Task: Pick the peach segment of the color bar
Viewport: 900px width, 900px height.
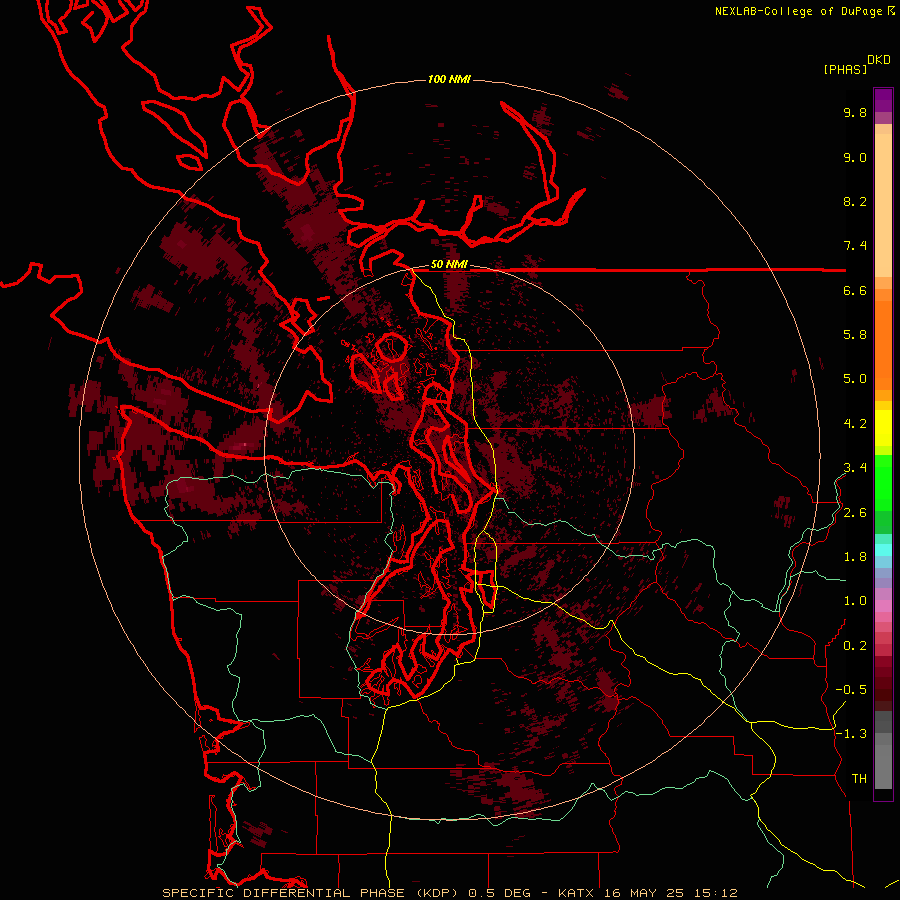Action: click(x=883, y=205)
